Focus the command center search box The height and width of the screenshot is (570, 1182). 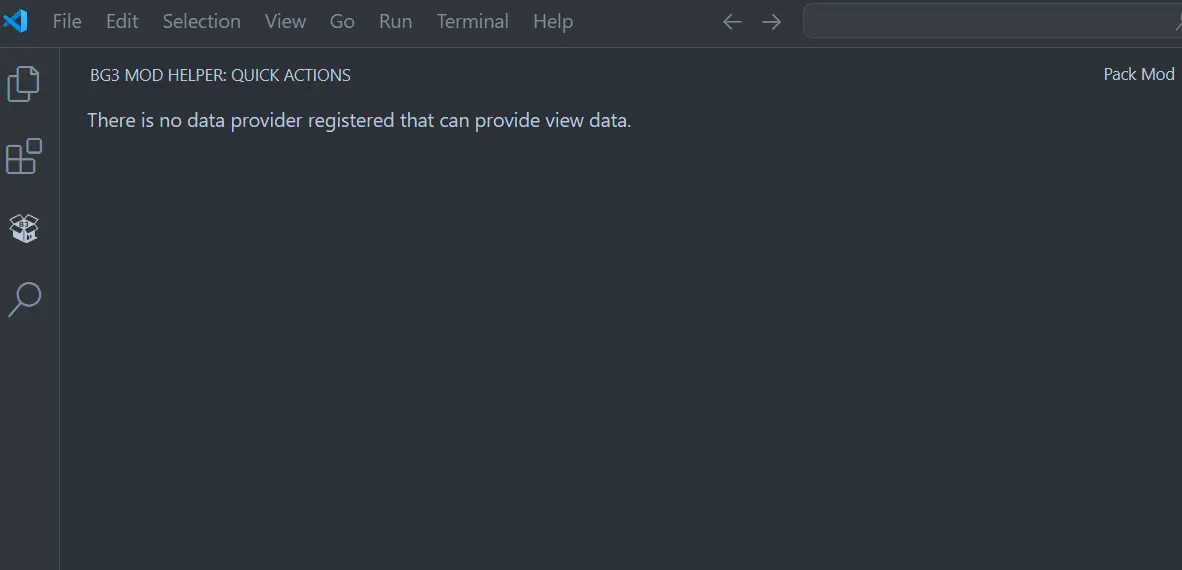point(992,21)
